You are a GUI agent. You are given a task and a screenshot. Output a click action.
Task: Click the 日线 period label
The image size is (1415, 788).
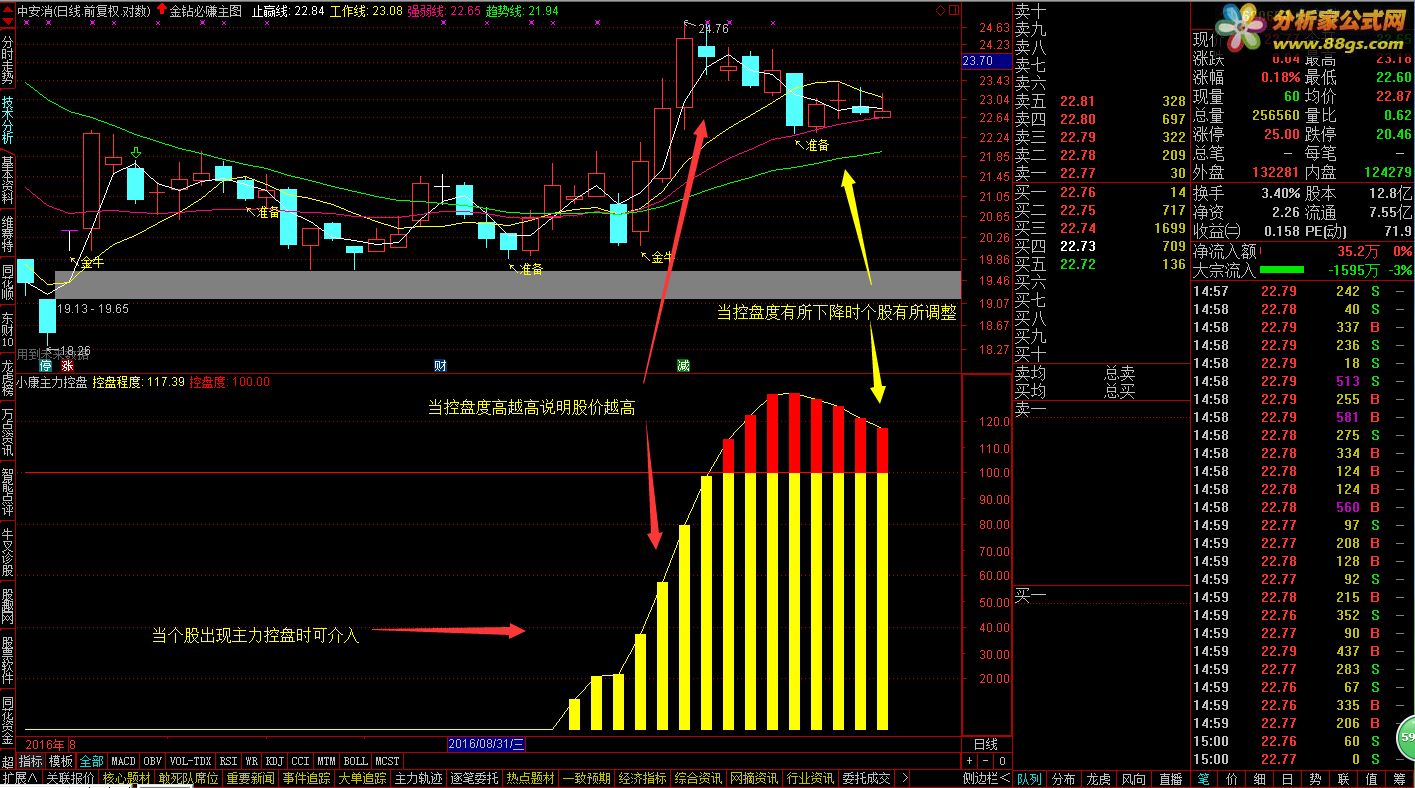click(x=986, y=744)
